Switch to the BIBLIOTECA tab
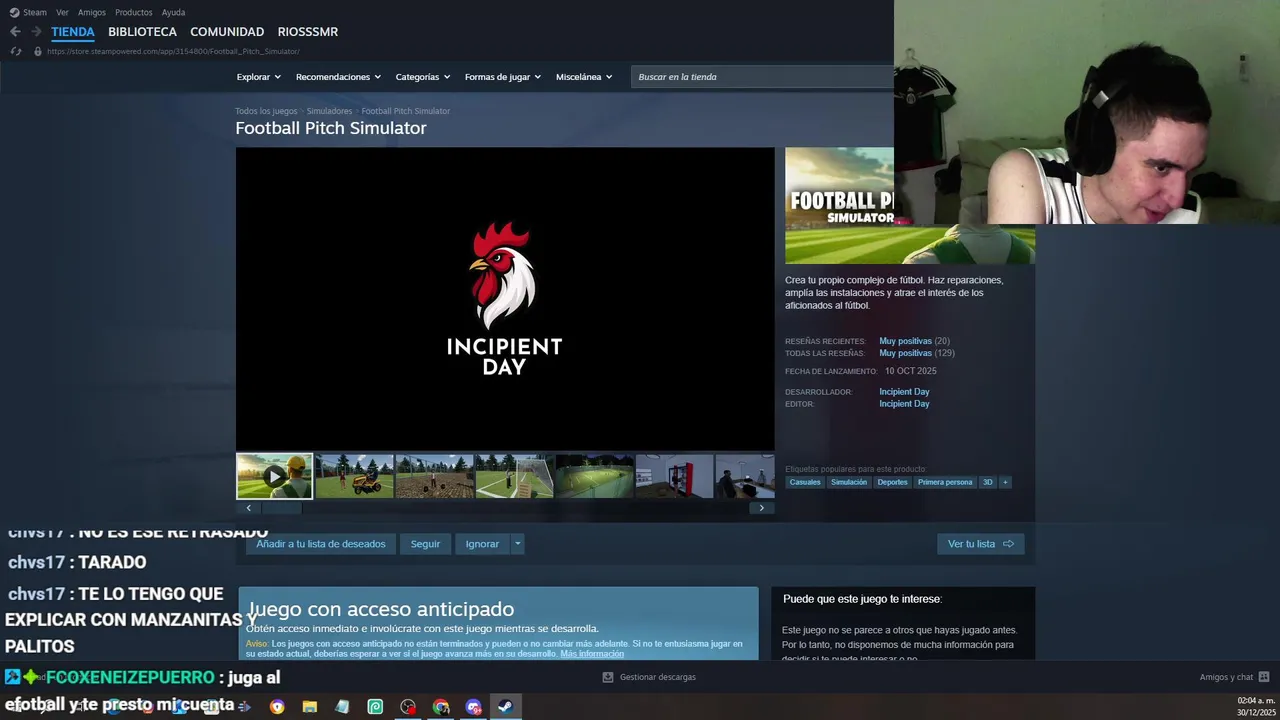This screenshot has width=1280, height=720. [x=142, y=32]
